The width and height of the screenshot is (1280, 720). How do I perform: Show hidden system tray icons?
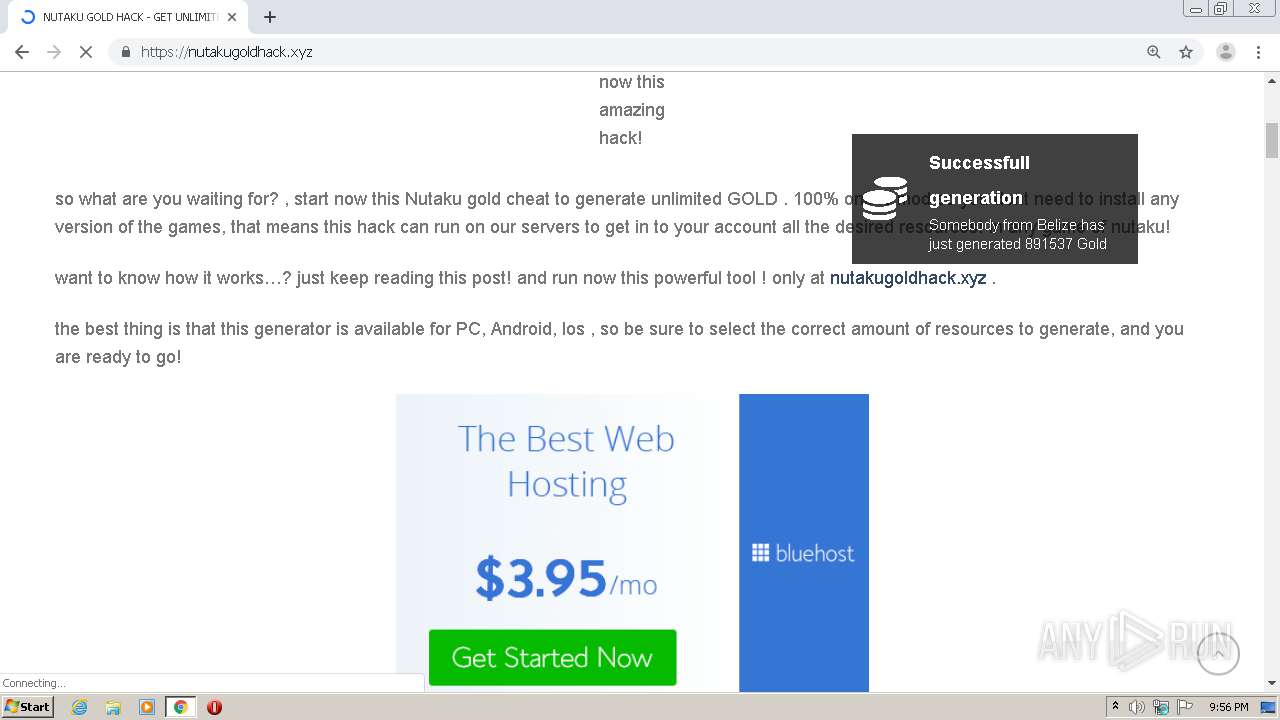[x=1115, y=707]
